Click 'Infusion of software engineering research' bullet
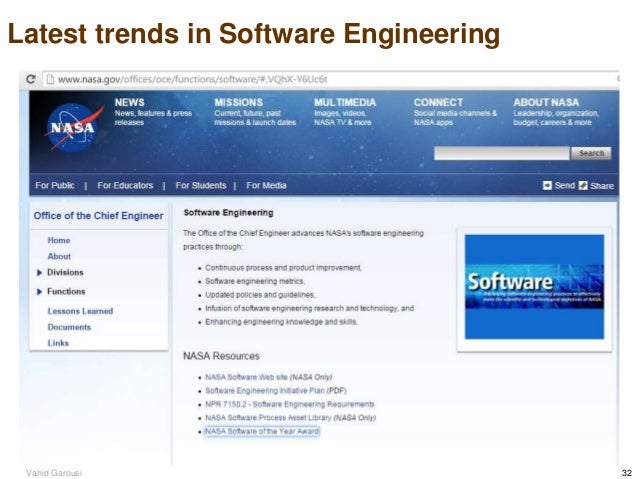 coord(310,308)
